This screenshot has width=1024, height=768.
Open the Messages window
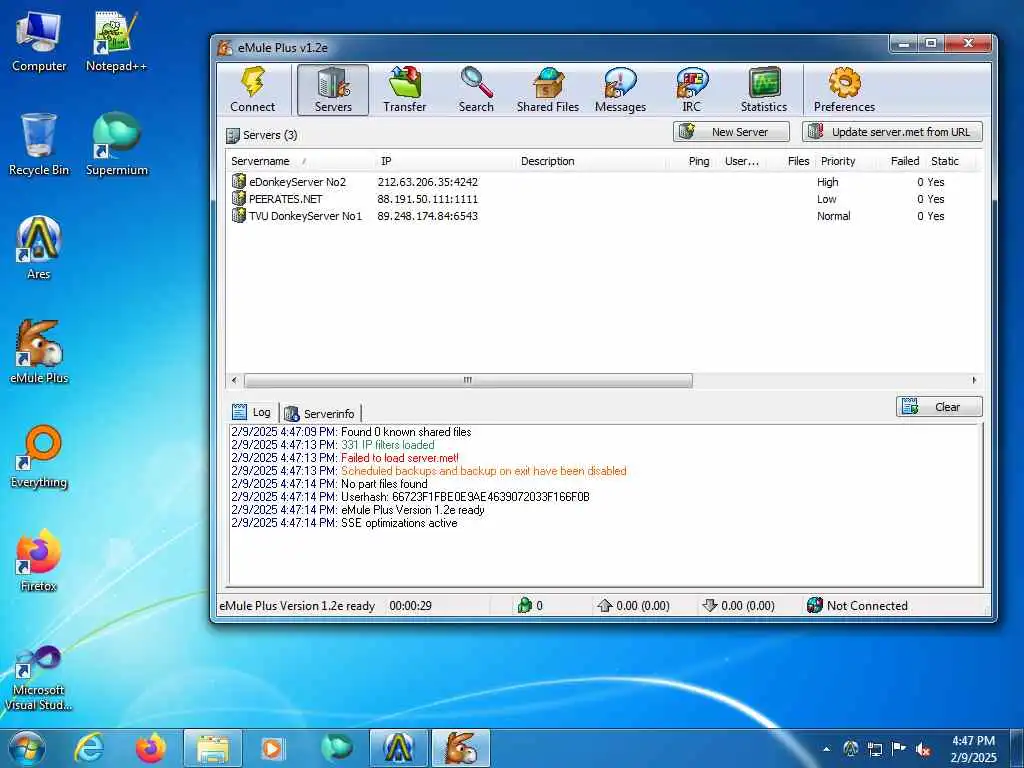coord(620,90)
